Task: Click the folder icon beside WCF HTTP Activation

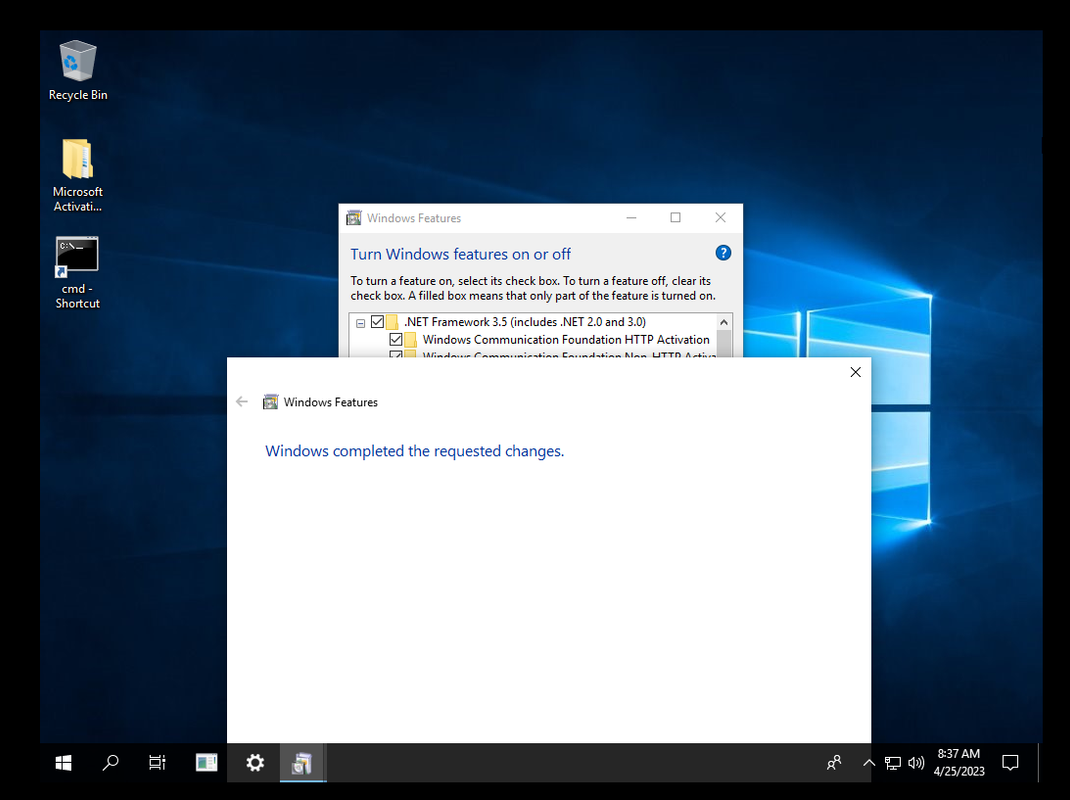Action: coord(410,339)
